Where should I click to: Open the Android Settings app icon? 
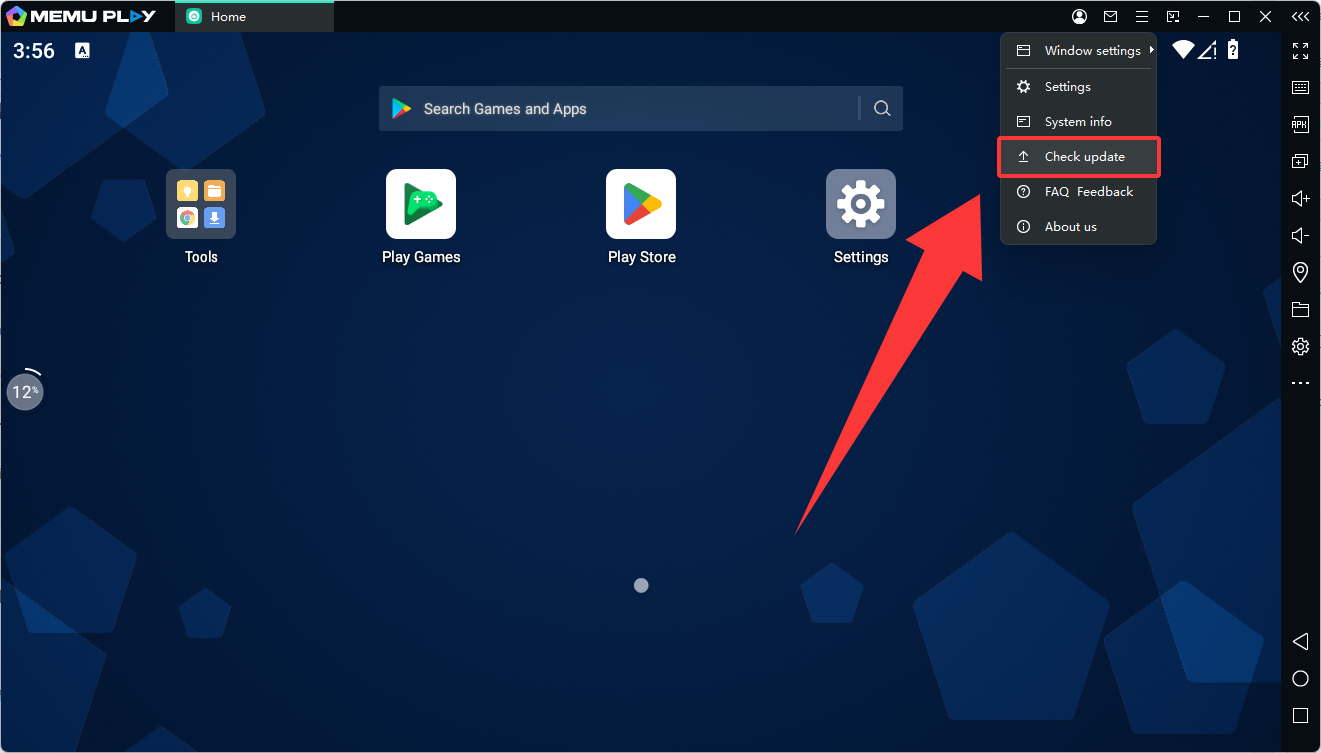pos(860,204)
